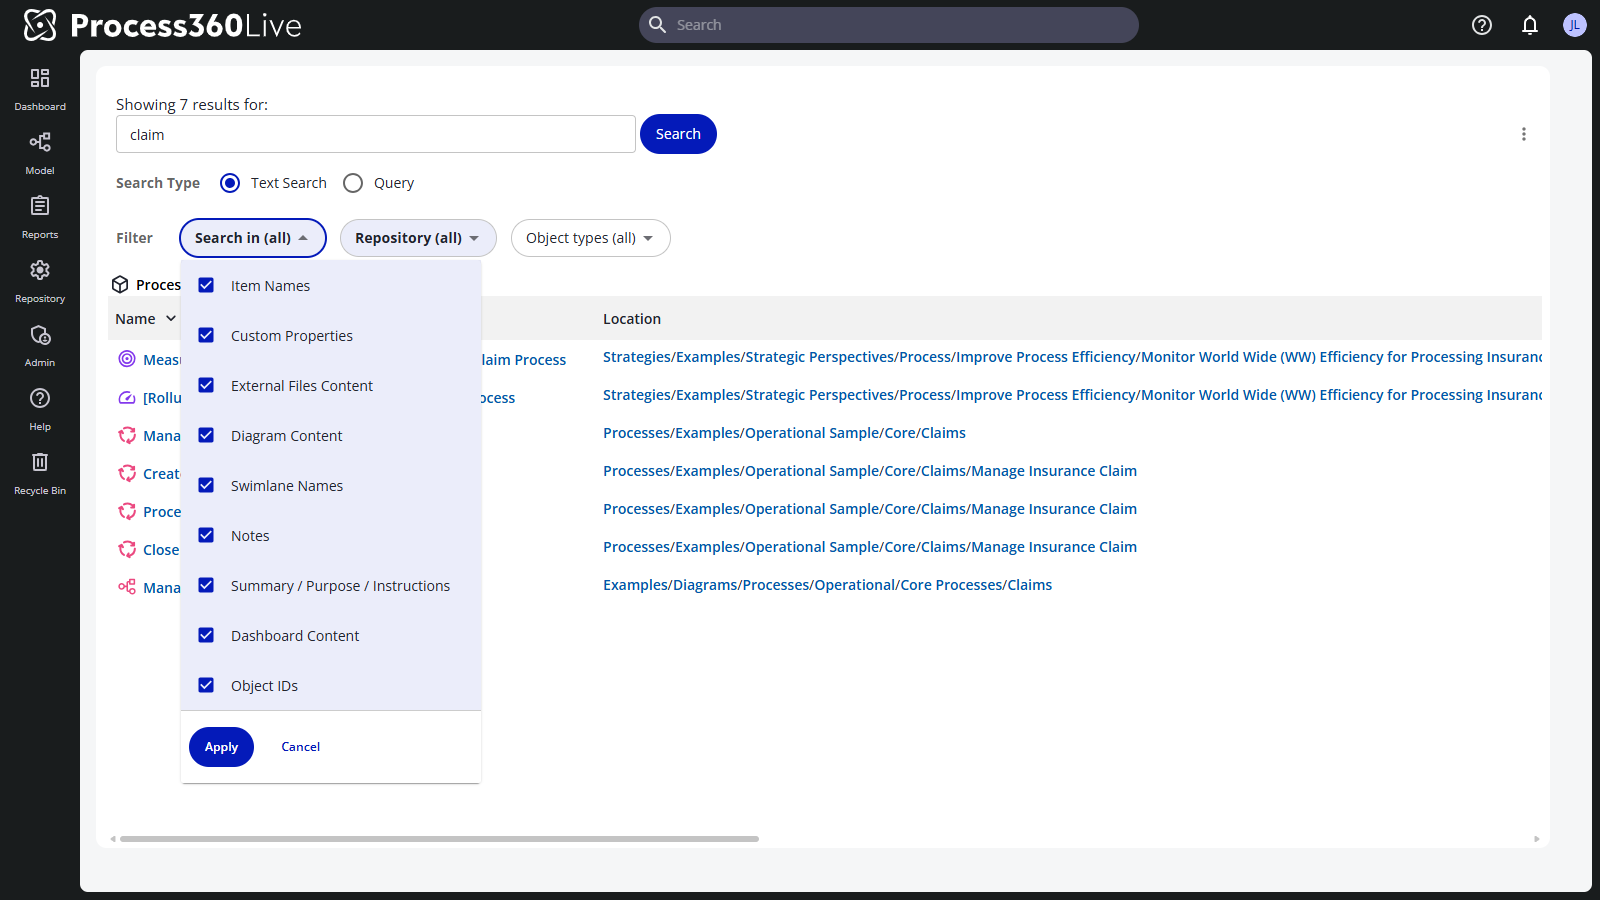Viewport: 1600px width, 900px height.
Task: Open the notifications bell
Action: coord(1530,25)
